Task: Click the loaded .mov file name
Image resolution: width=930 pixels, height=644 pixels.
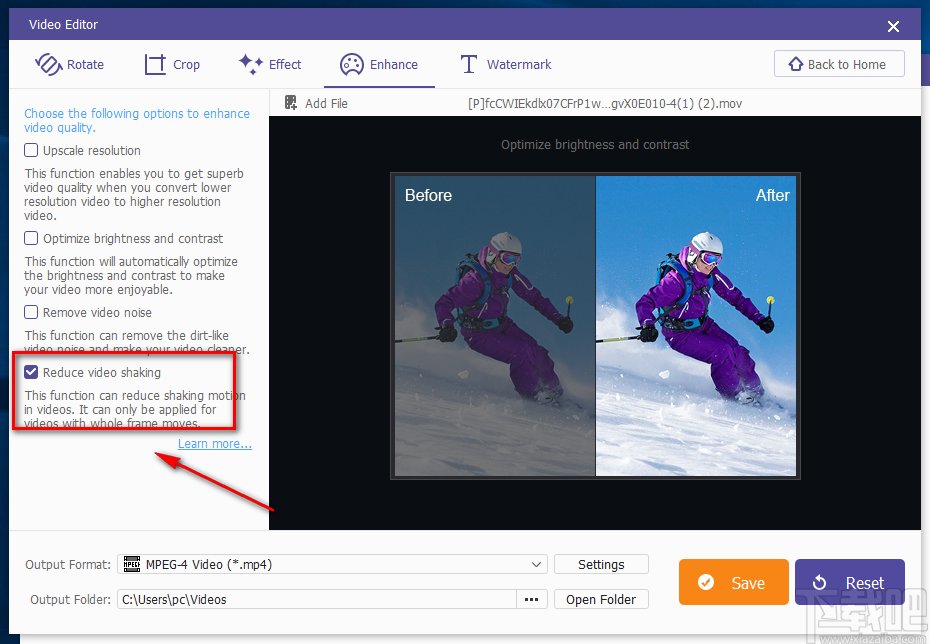Action: (605, 103)
